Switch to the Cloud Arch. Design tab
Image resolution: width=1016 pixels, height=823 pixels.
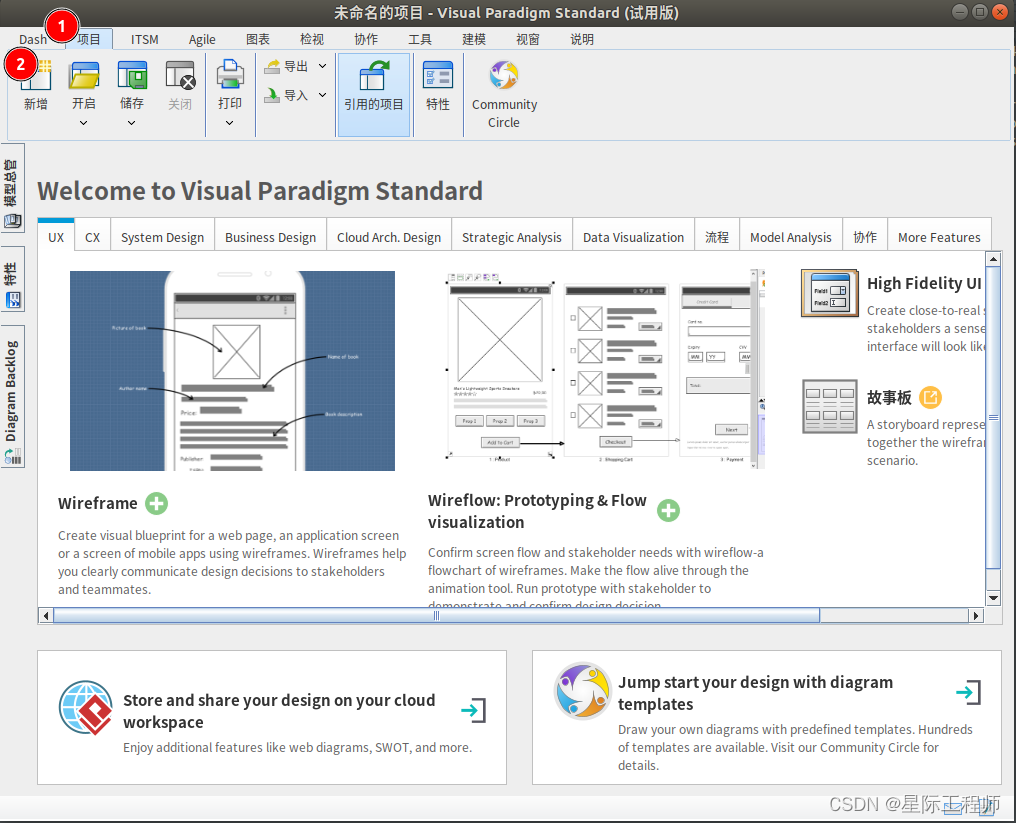point(389,237)
